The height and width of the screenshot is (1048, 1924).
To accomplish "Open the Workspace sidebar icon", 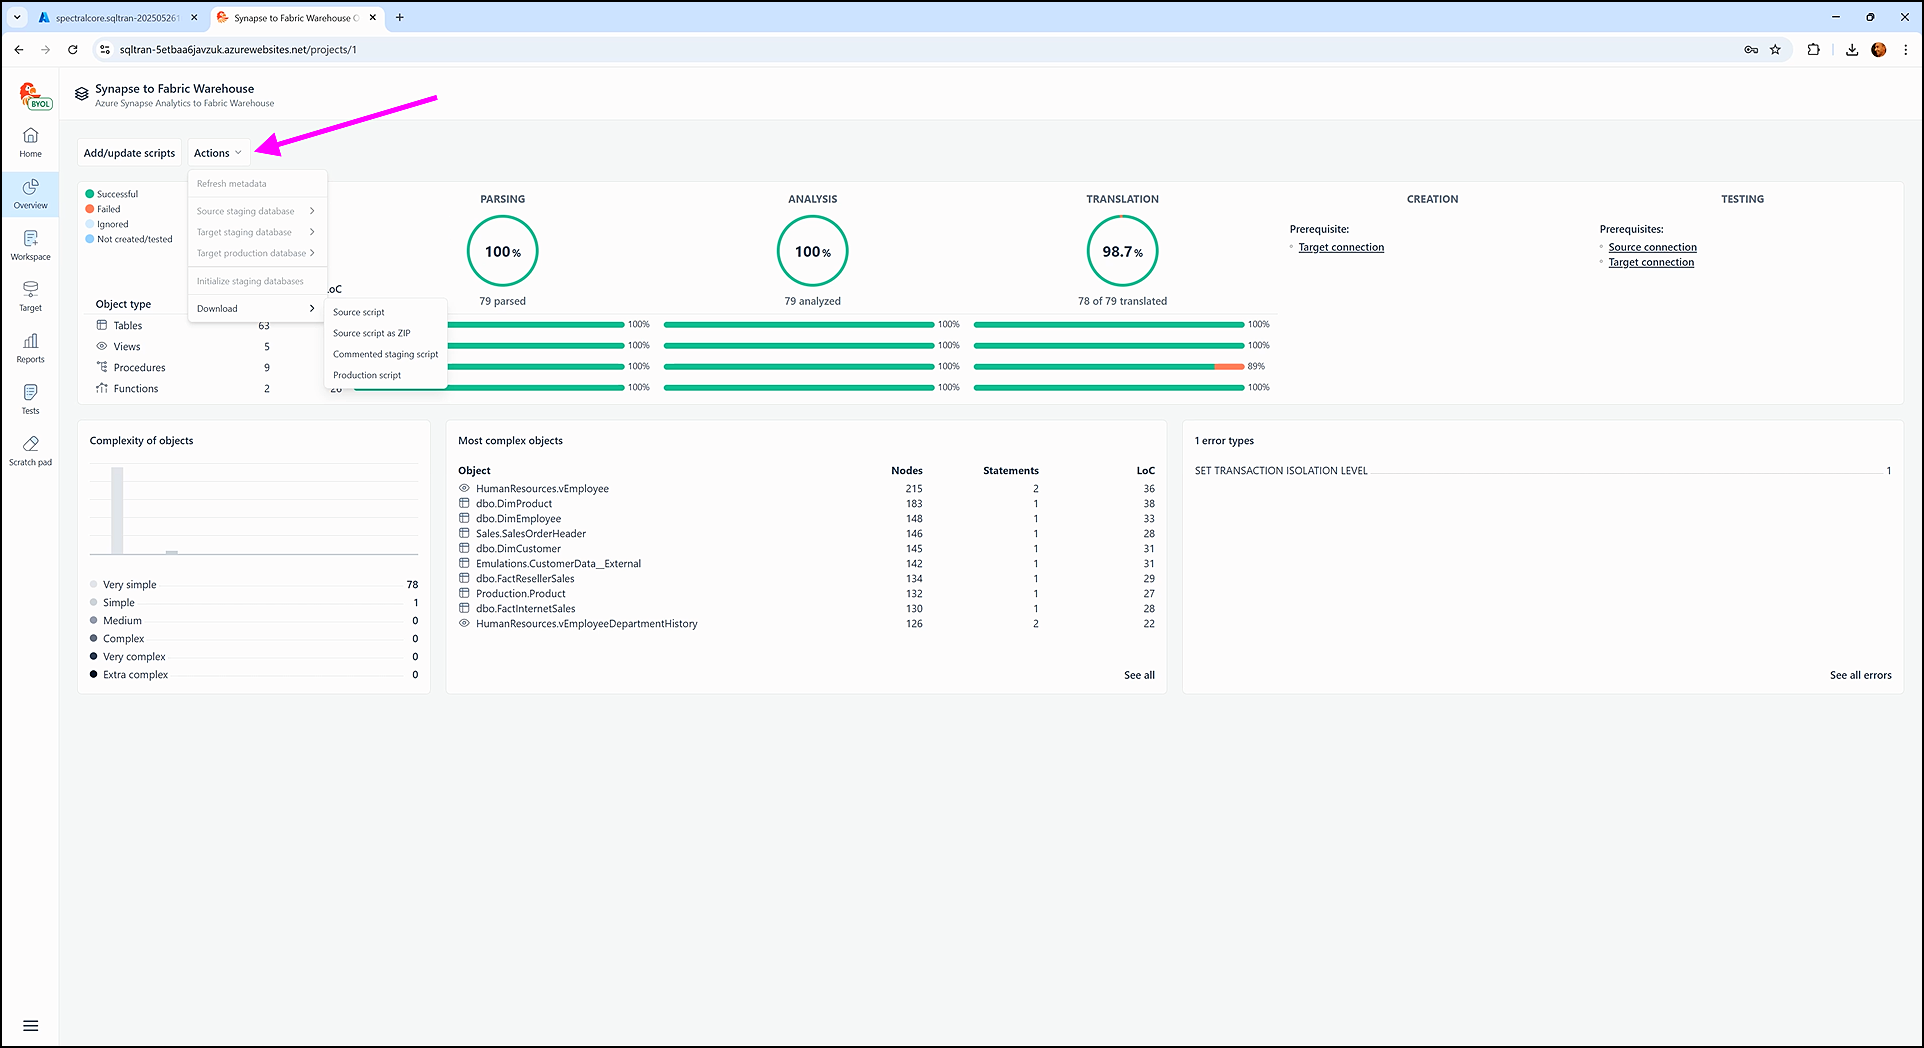I will [30, 245].
